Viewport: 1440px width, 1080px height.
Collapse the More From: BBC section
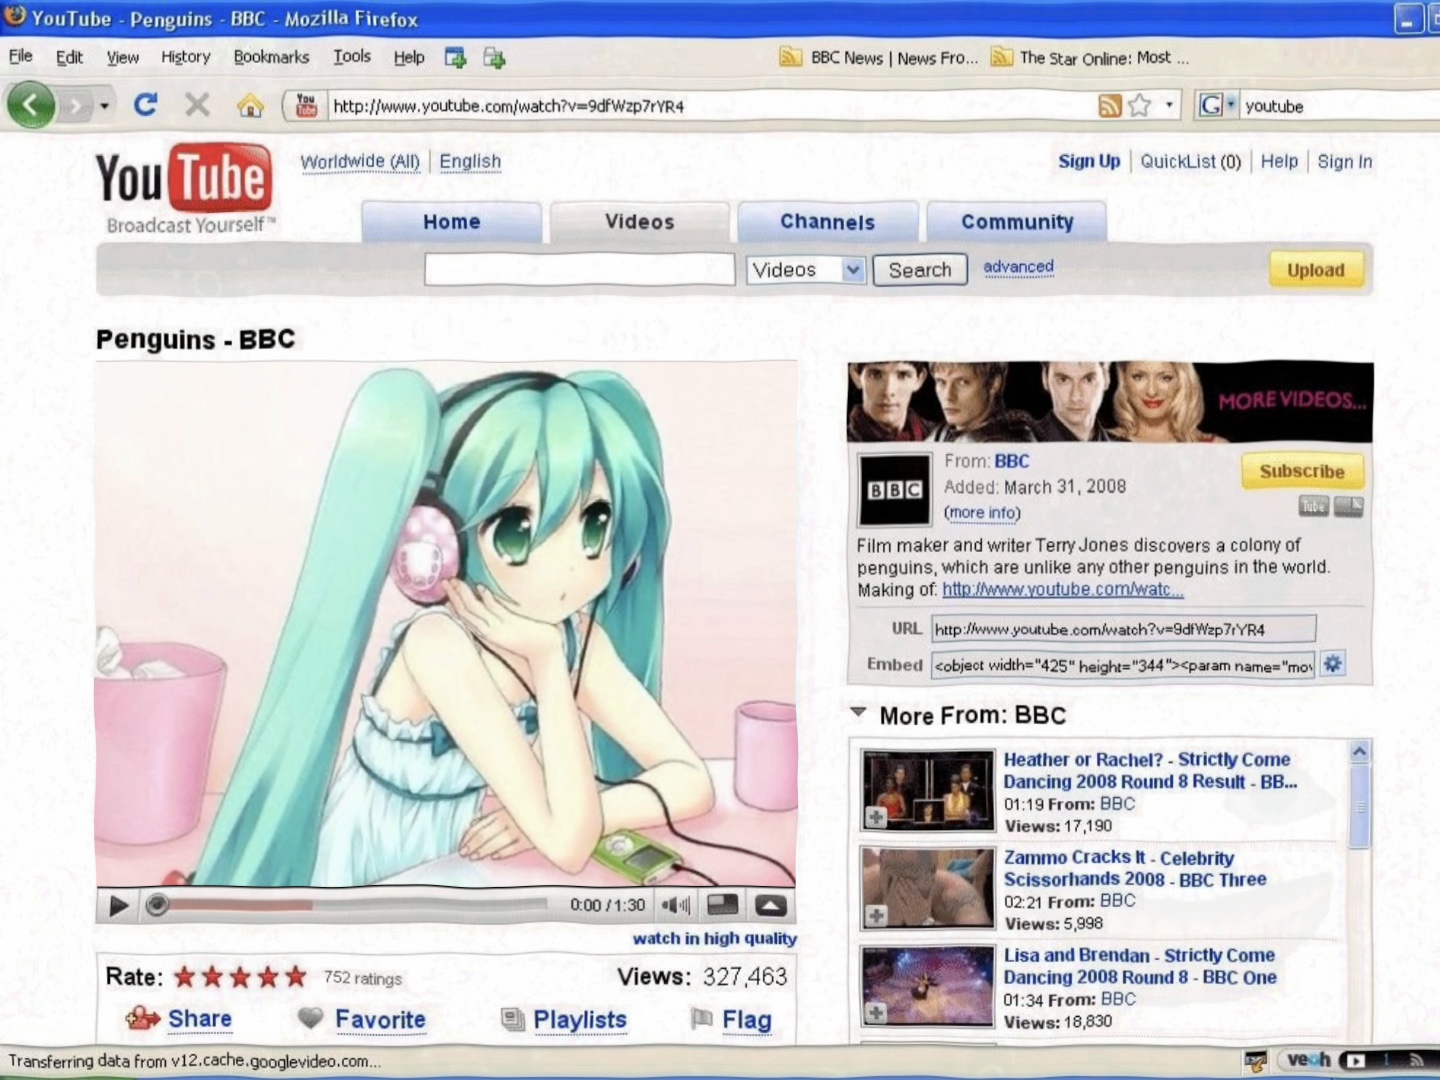(859, 712)
